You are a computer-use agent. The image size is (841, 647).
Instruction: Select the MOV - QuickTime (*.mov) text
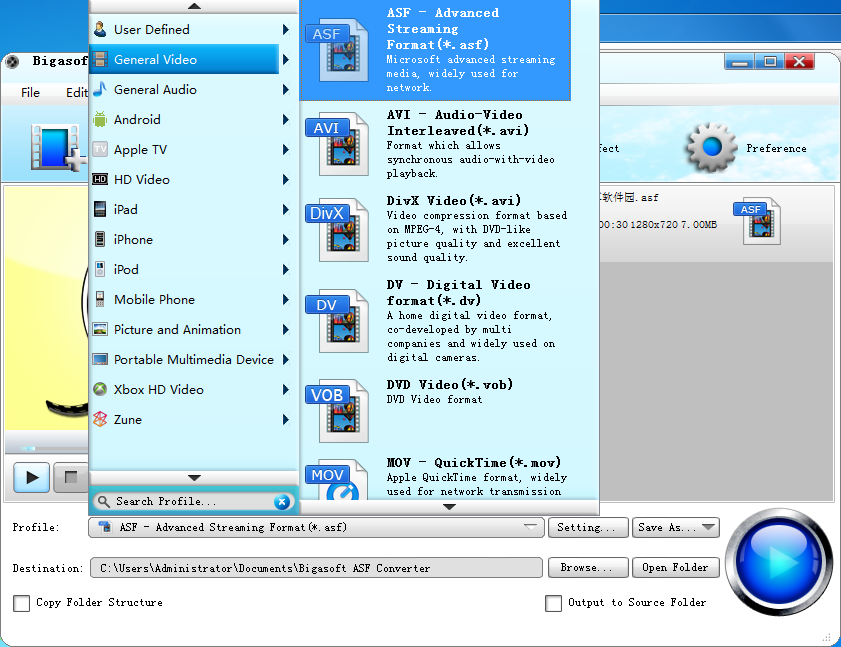[474, 462]
